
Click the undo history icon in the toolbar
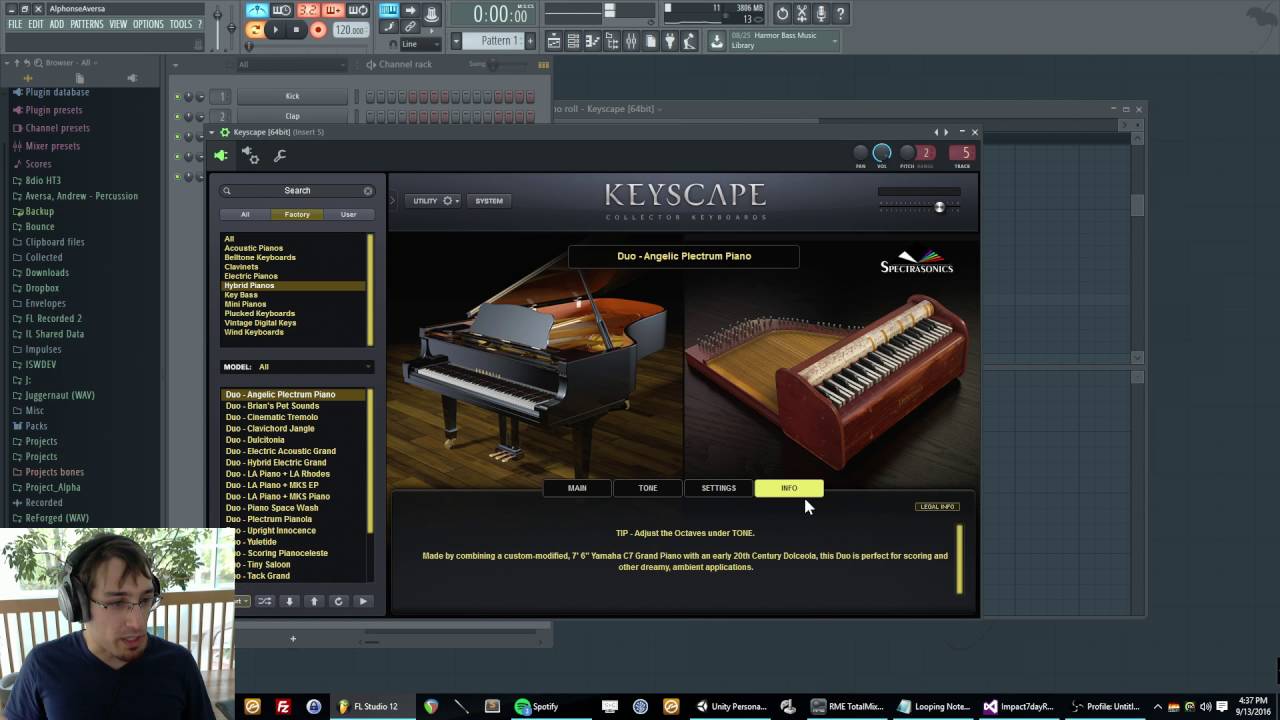(782, 13)
